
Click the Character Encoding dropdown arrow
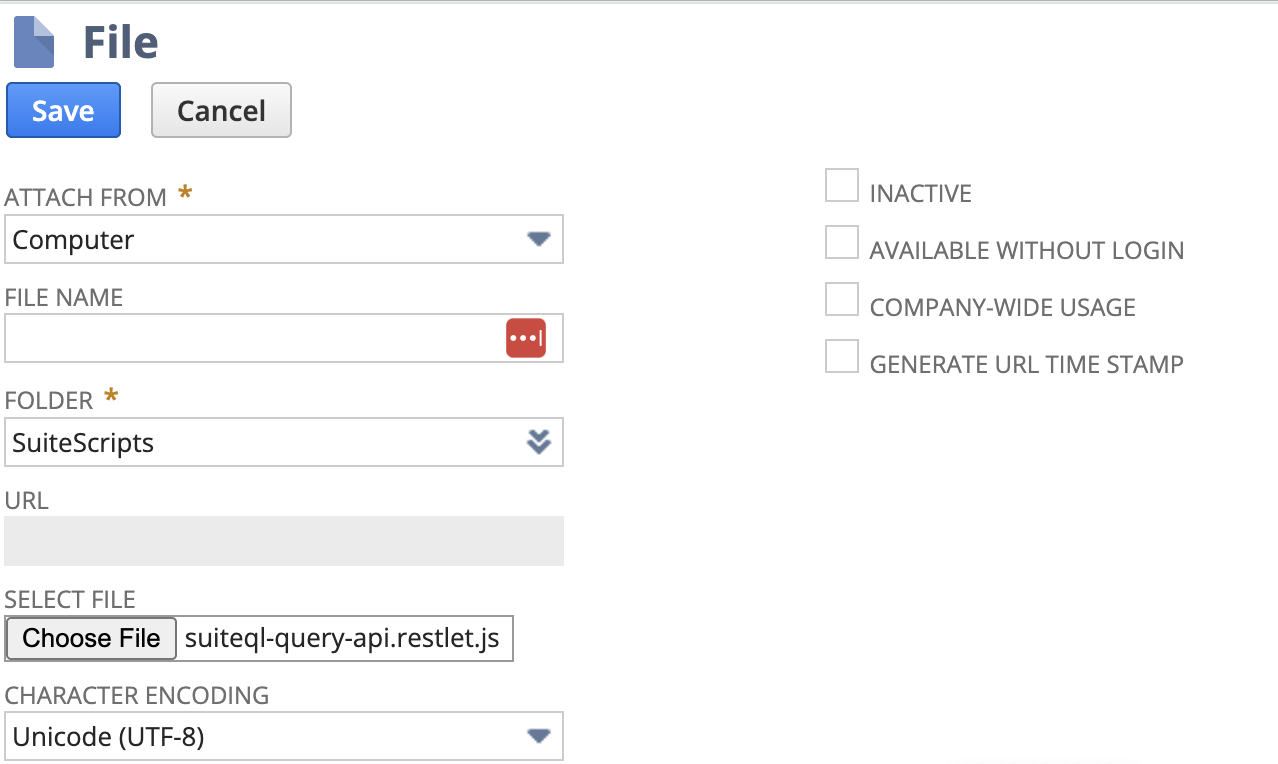point(539,737)
